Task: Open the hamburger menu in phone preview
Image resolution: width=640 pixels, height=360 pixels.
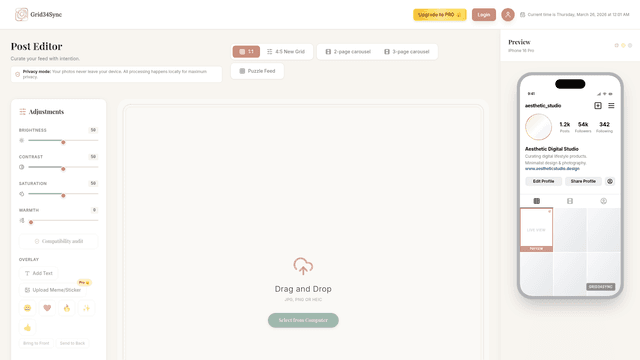Action: click(x=611, y=106)
